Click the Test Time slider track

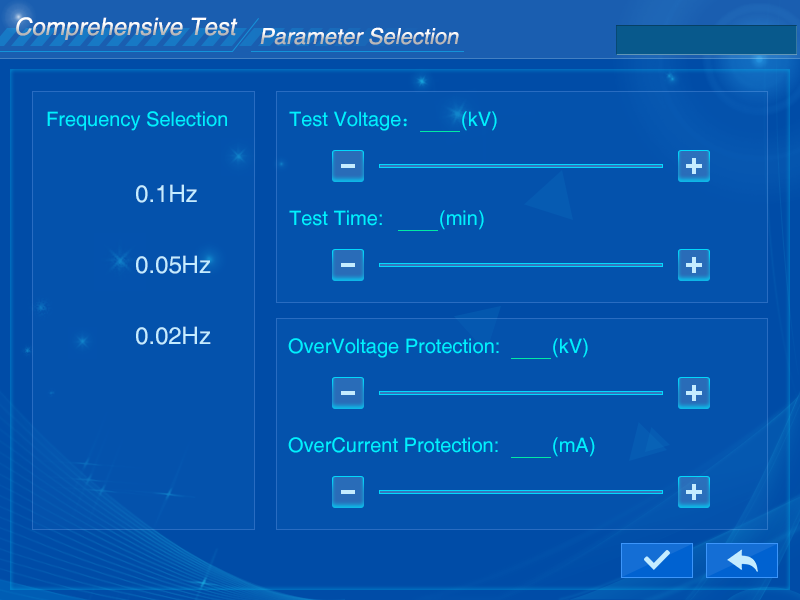(520, 265)
